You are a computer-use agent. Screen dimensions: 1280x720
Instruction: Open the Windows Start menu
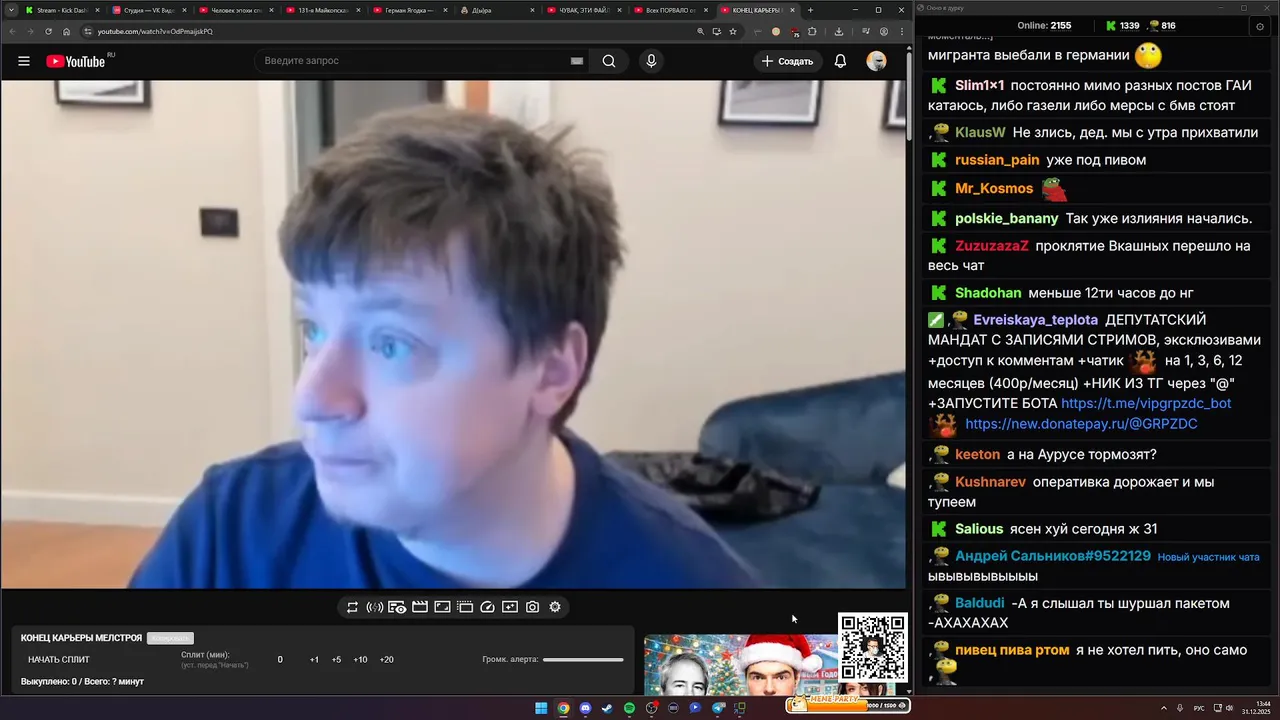[x=541, y=708]
